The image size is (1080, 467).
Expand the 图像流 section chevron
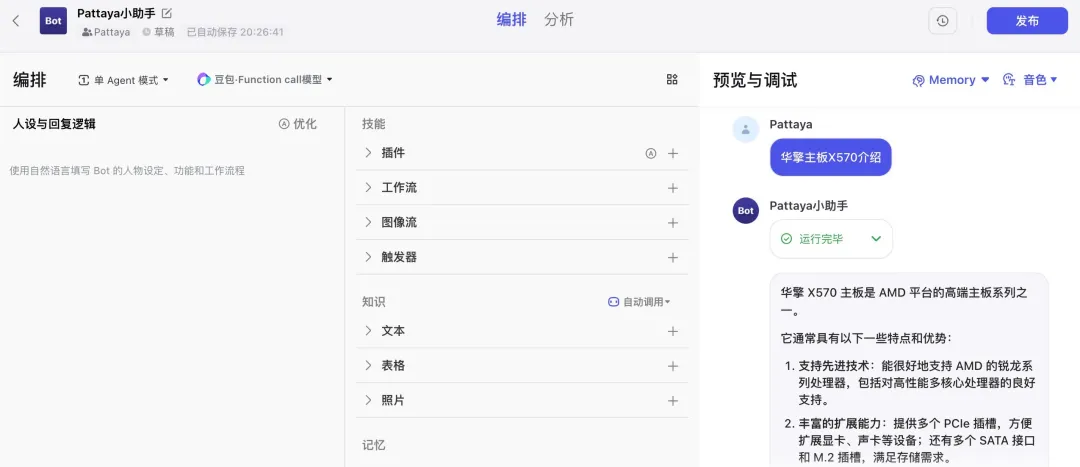(x=368, y=222)
